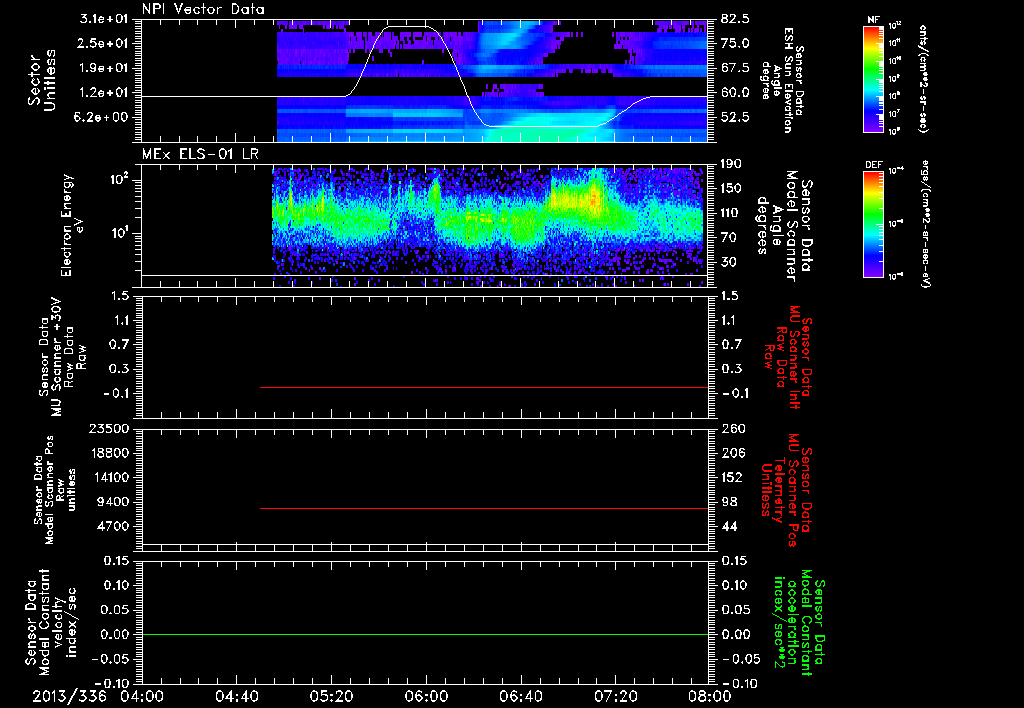
Task: Click the "52.5" elevation tick value
Action: 735,118
